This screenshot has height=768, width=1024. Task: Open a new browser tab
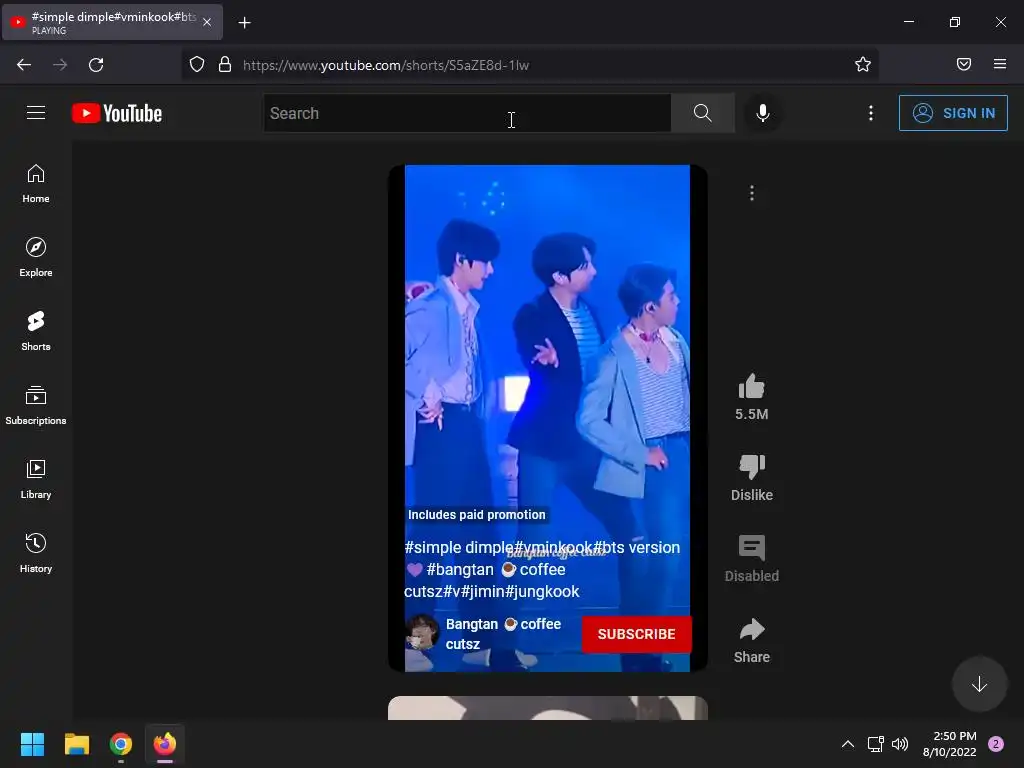coord(244,23)
